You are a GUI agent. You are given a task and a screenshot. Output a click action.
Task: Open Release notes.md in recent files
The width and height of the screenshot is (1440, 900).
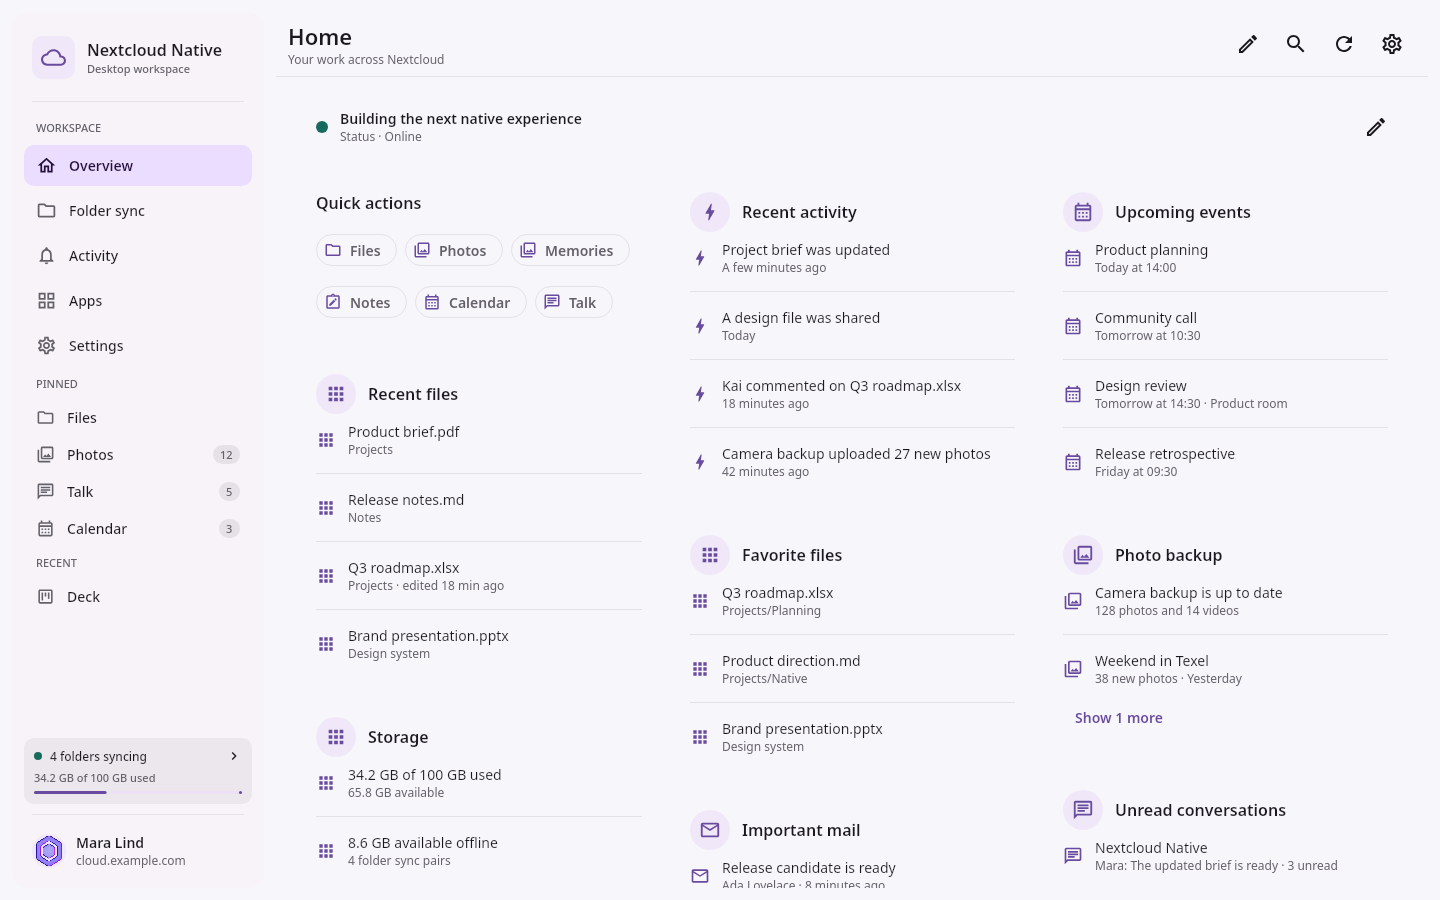[x=479, y=508]
